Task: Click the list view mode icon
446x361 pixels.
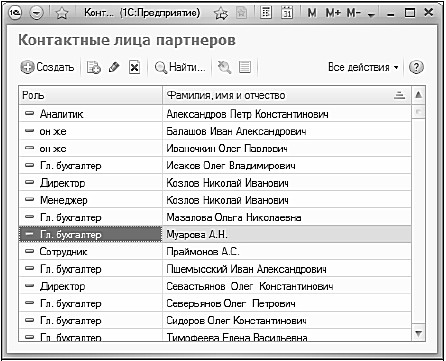Action: (245, 67)
